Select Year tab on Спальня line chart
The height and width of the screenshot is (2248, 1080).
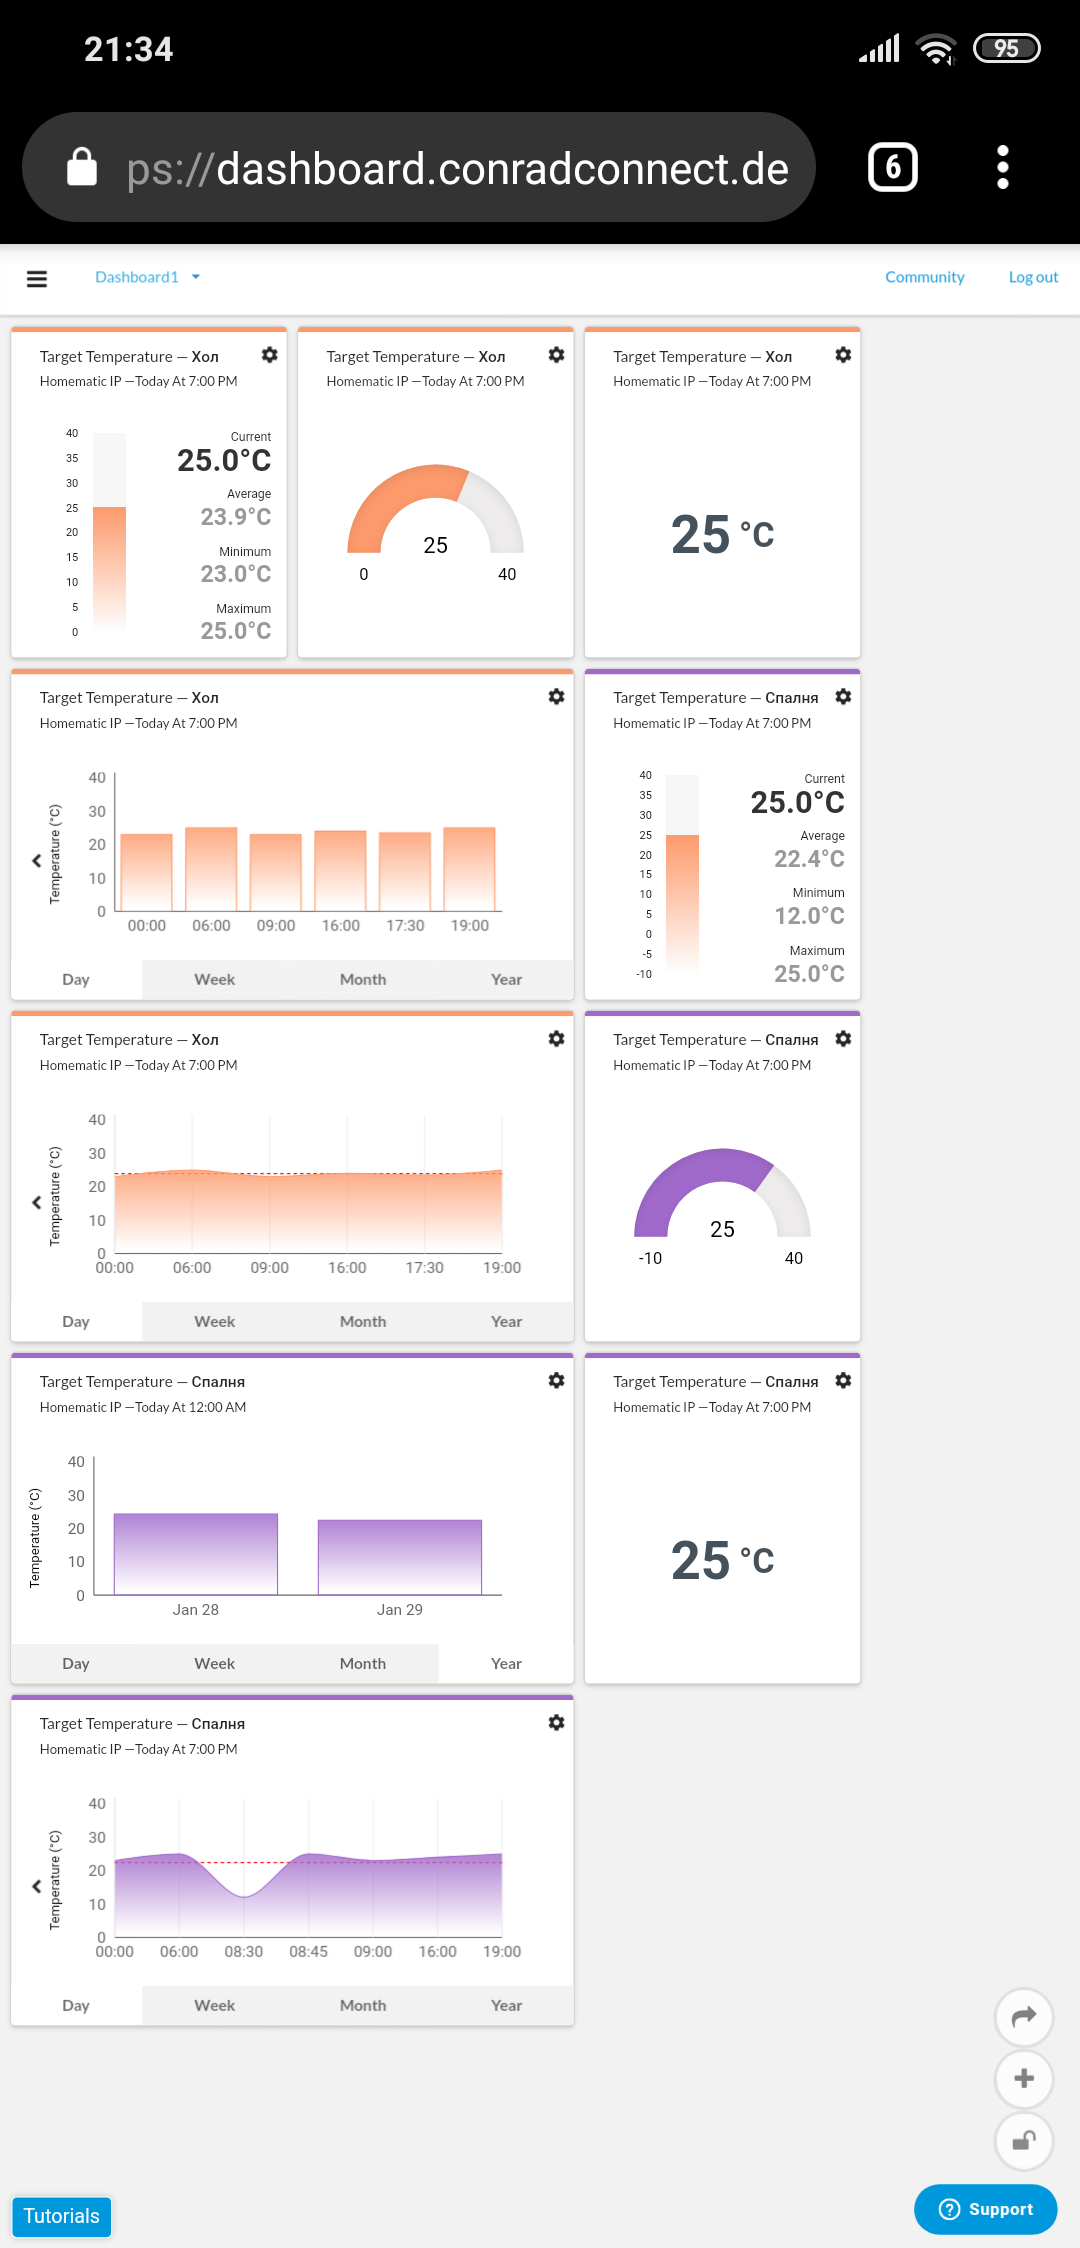[506, 2006]
